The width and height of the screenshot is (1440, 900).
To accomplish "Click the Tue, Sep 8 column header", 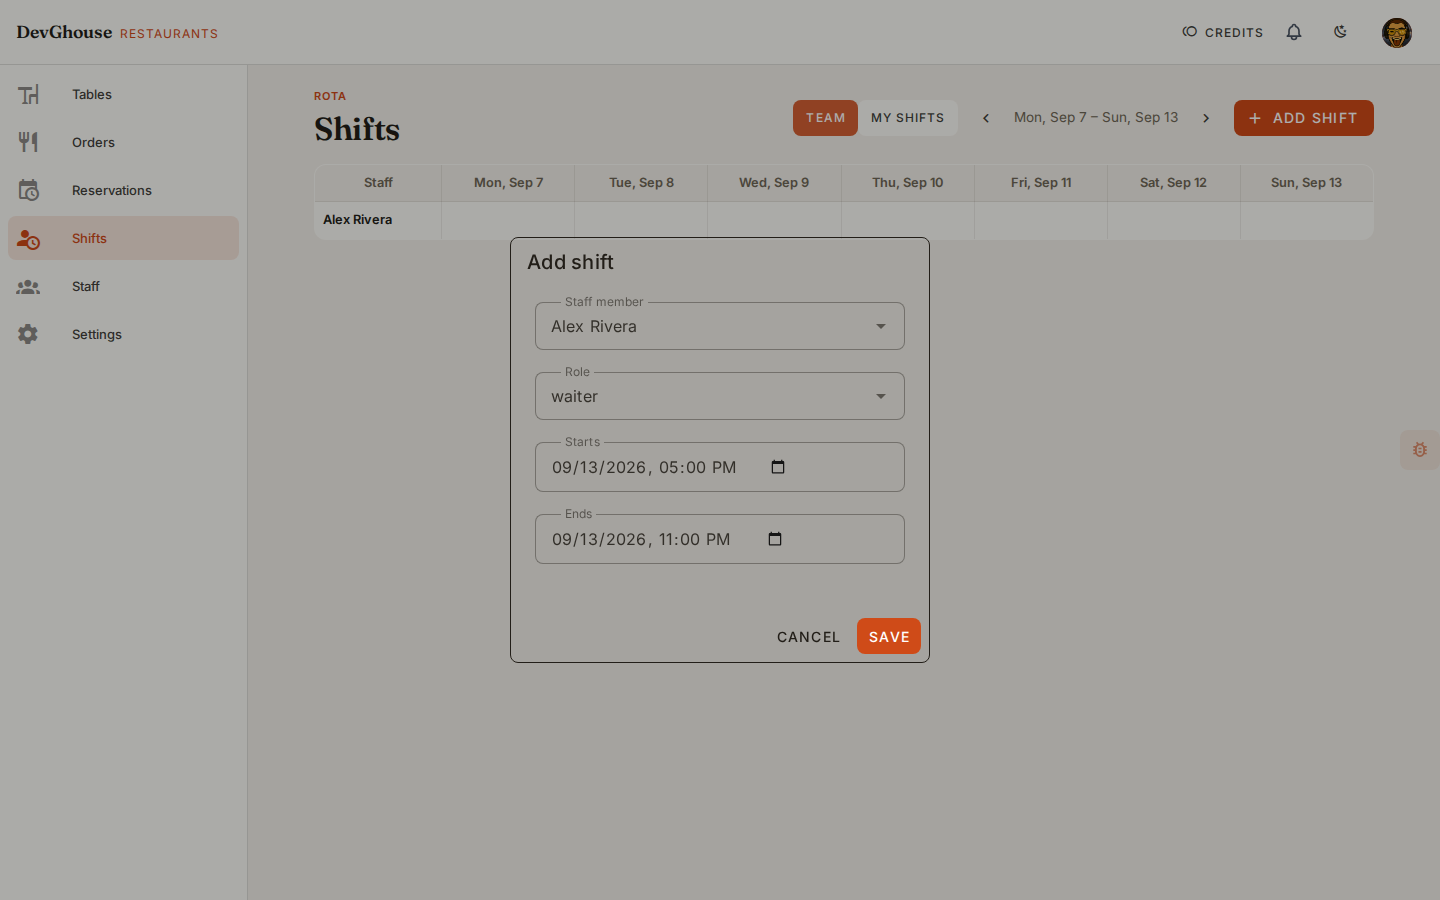I will click(641, 183).
